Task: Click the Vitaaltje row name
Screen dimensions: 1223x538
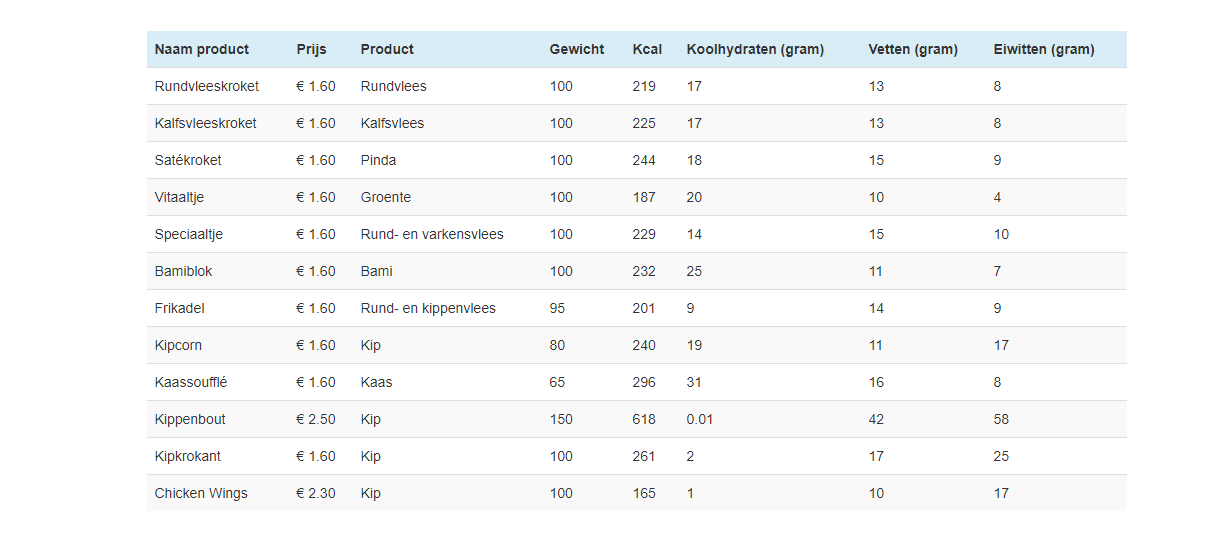Action: tap(180, 197)
